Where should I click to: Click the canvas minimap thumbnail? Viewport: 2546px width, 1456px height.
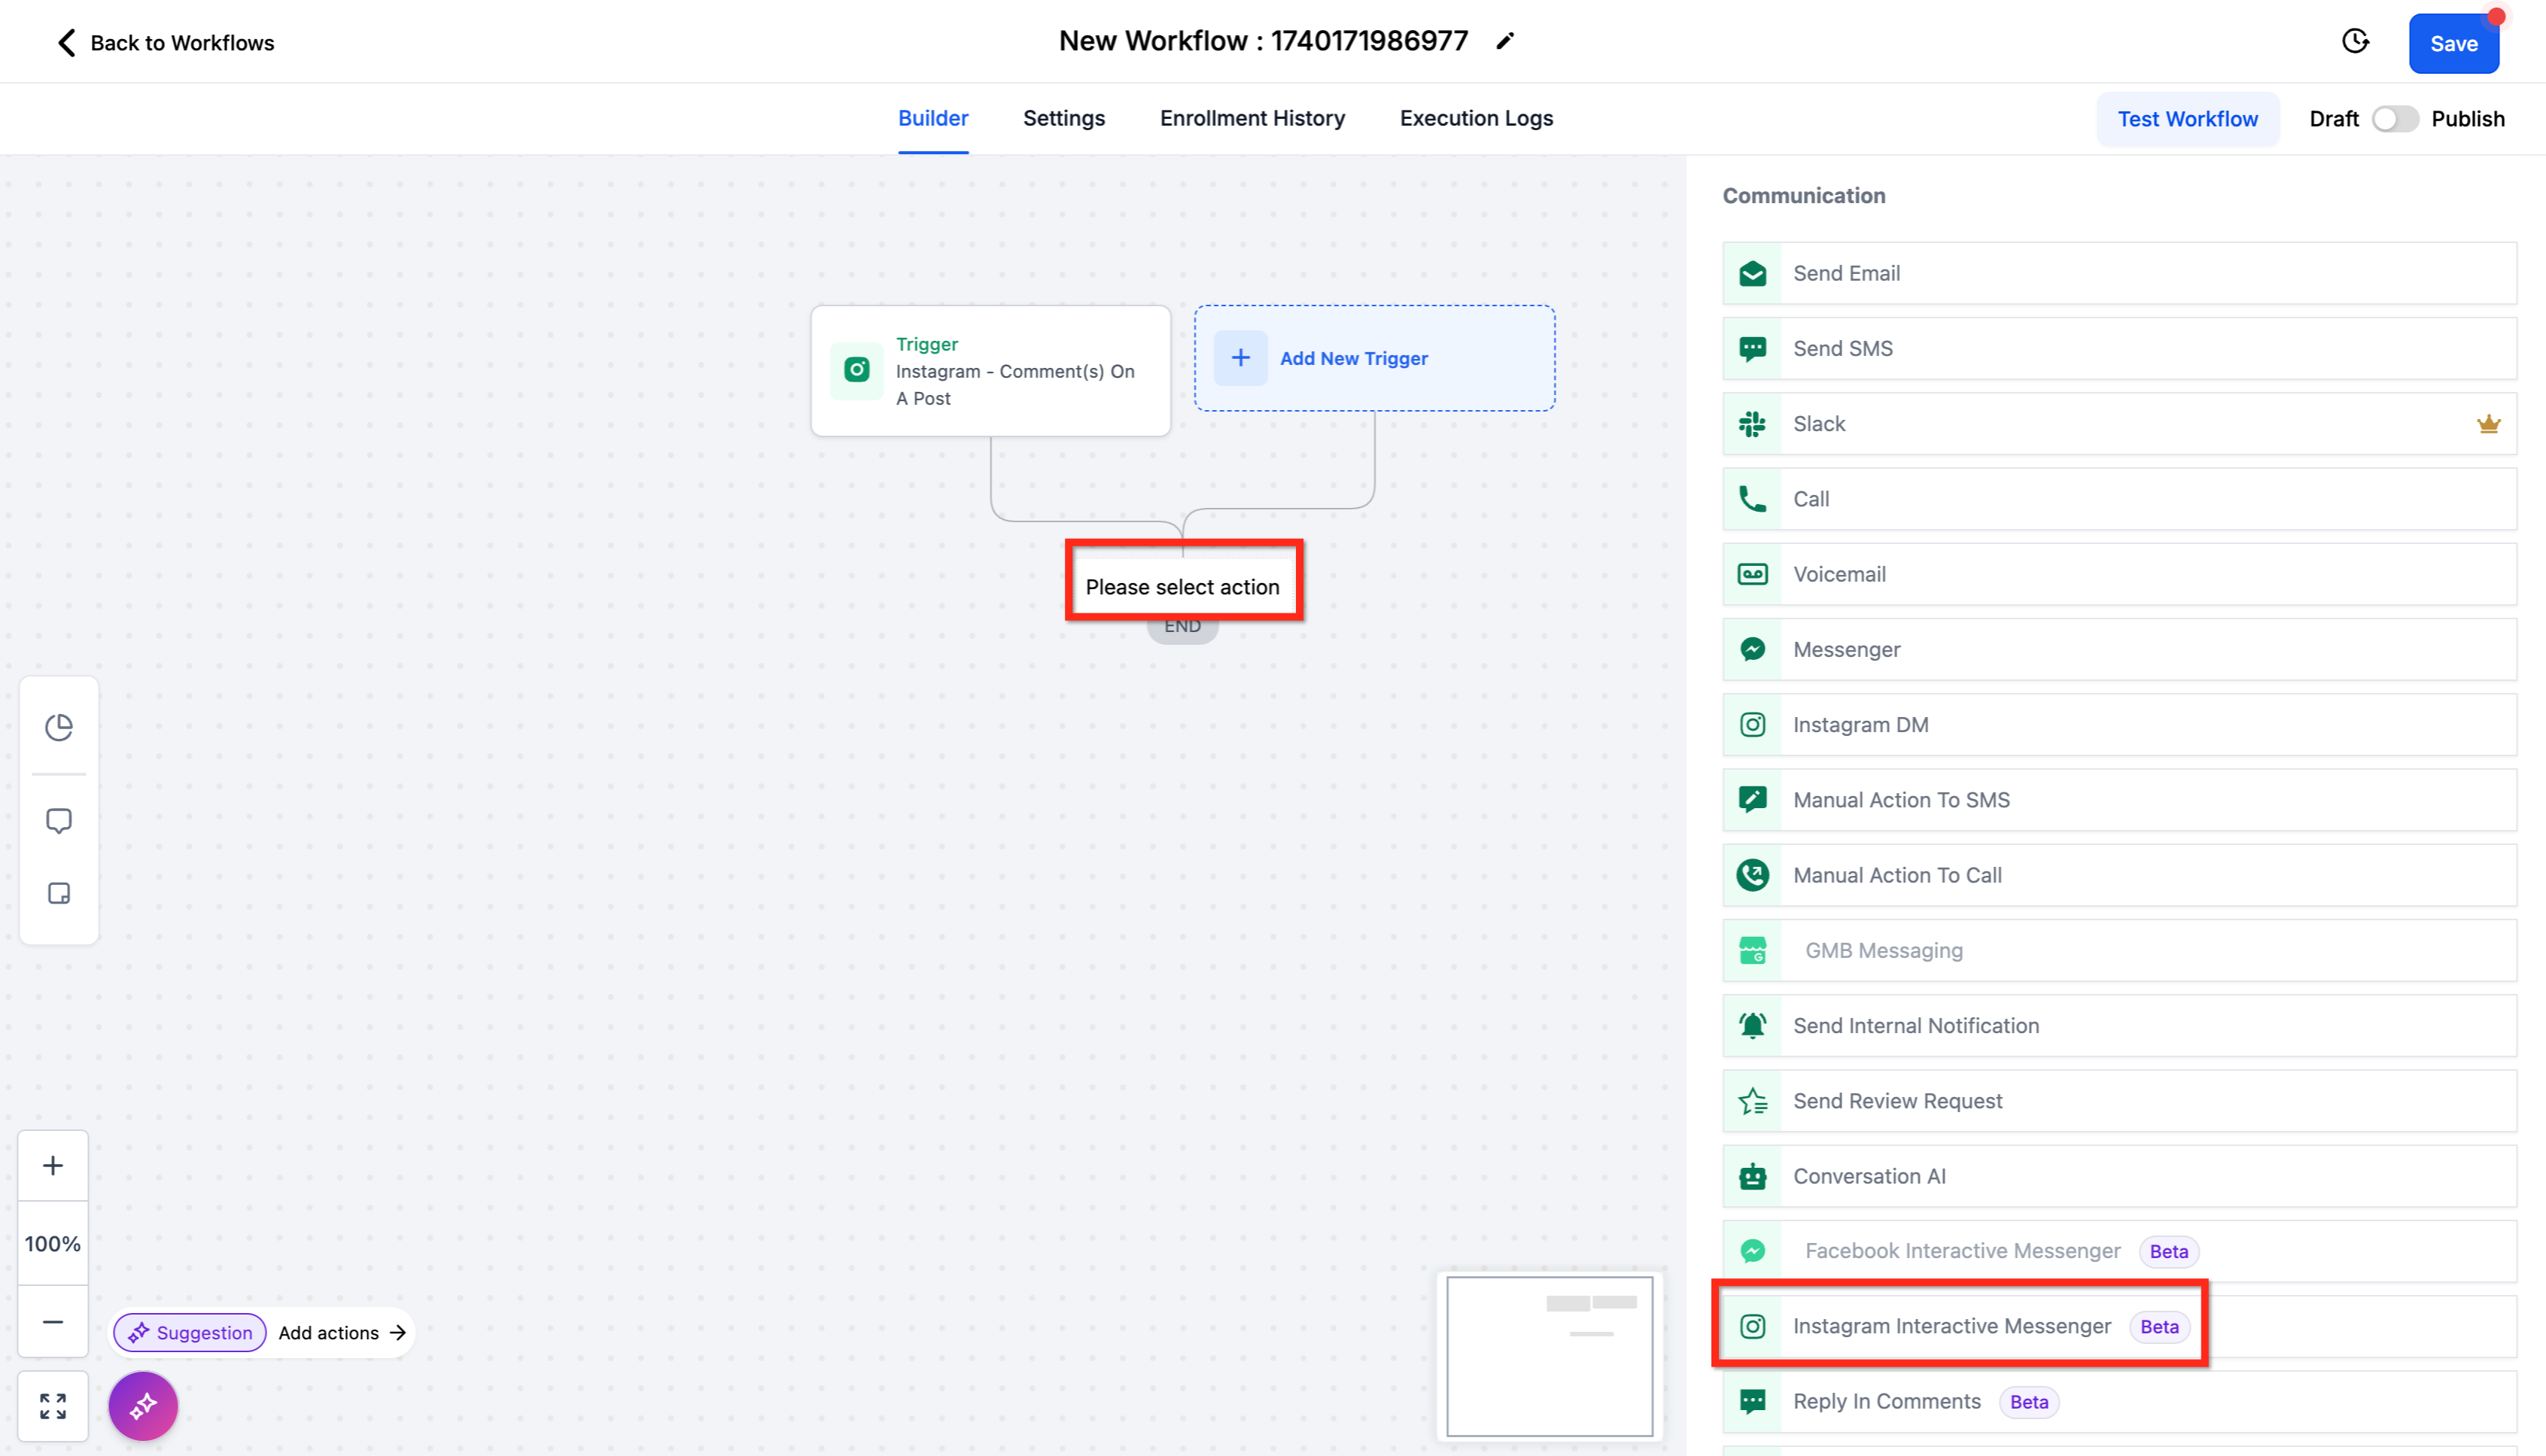[1549, 1356]
